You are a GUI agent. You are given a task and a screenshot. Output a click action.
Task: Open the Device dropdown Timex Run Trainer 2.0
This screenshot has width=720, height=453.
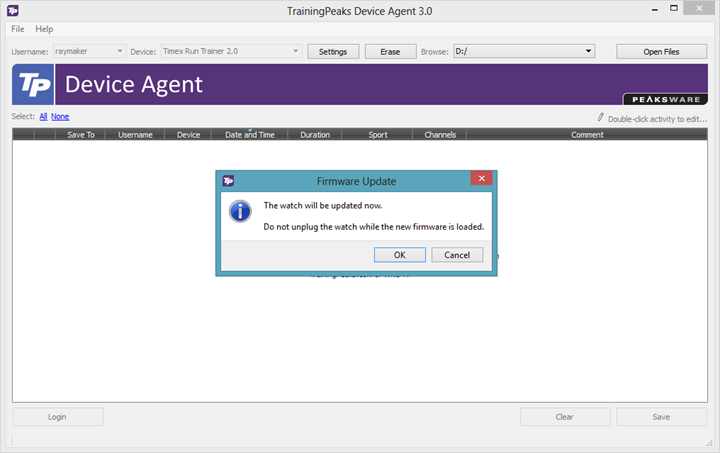tap(231, 51)
